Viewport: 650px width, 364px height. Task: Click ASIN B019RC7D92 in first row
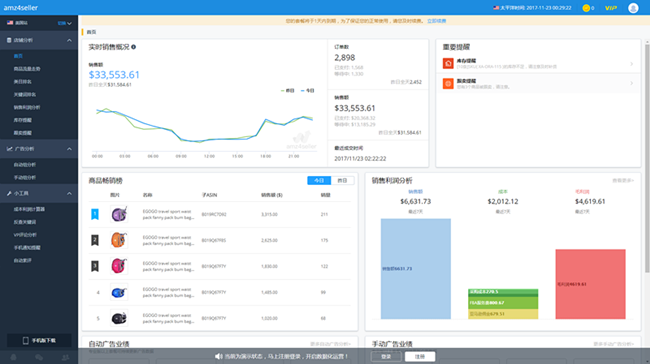coord(214,214)
